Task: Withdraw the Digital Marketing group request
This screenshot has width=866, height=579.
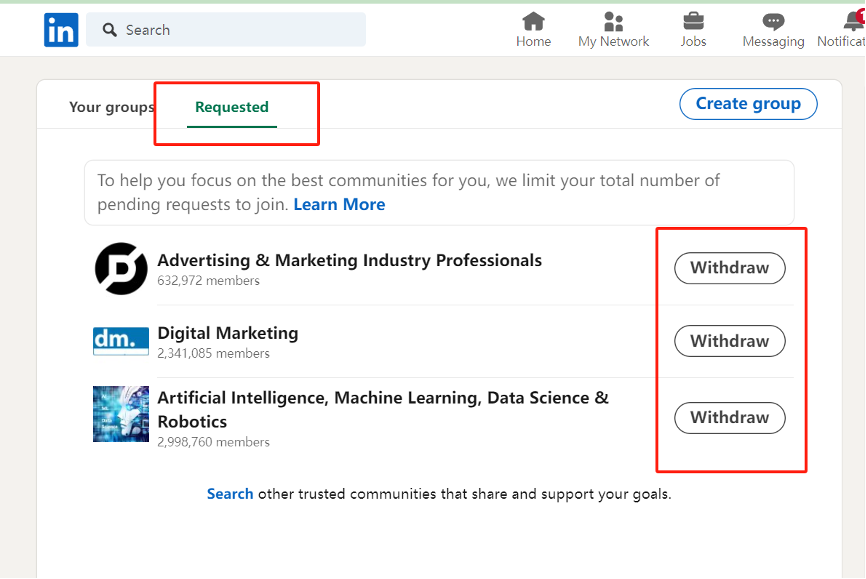Action: pos(730,341)
